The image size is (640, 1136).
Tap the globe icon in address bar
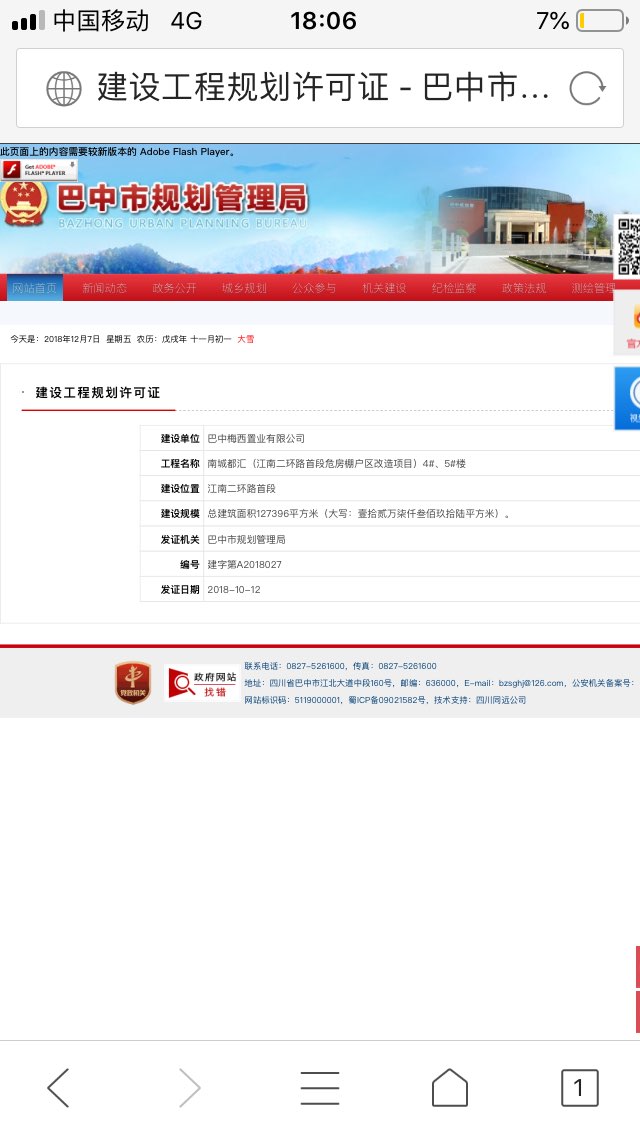point(64,89)
